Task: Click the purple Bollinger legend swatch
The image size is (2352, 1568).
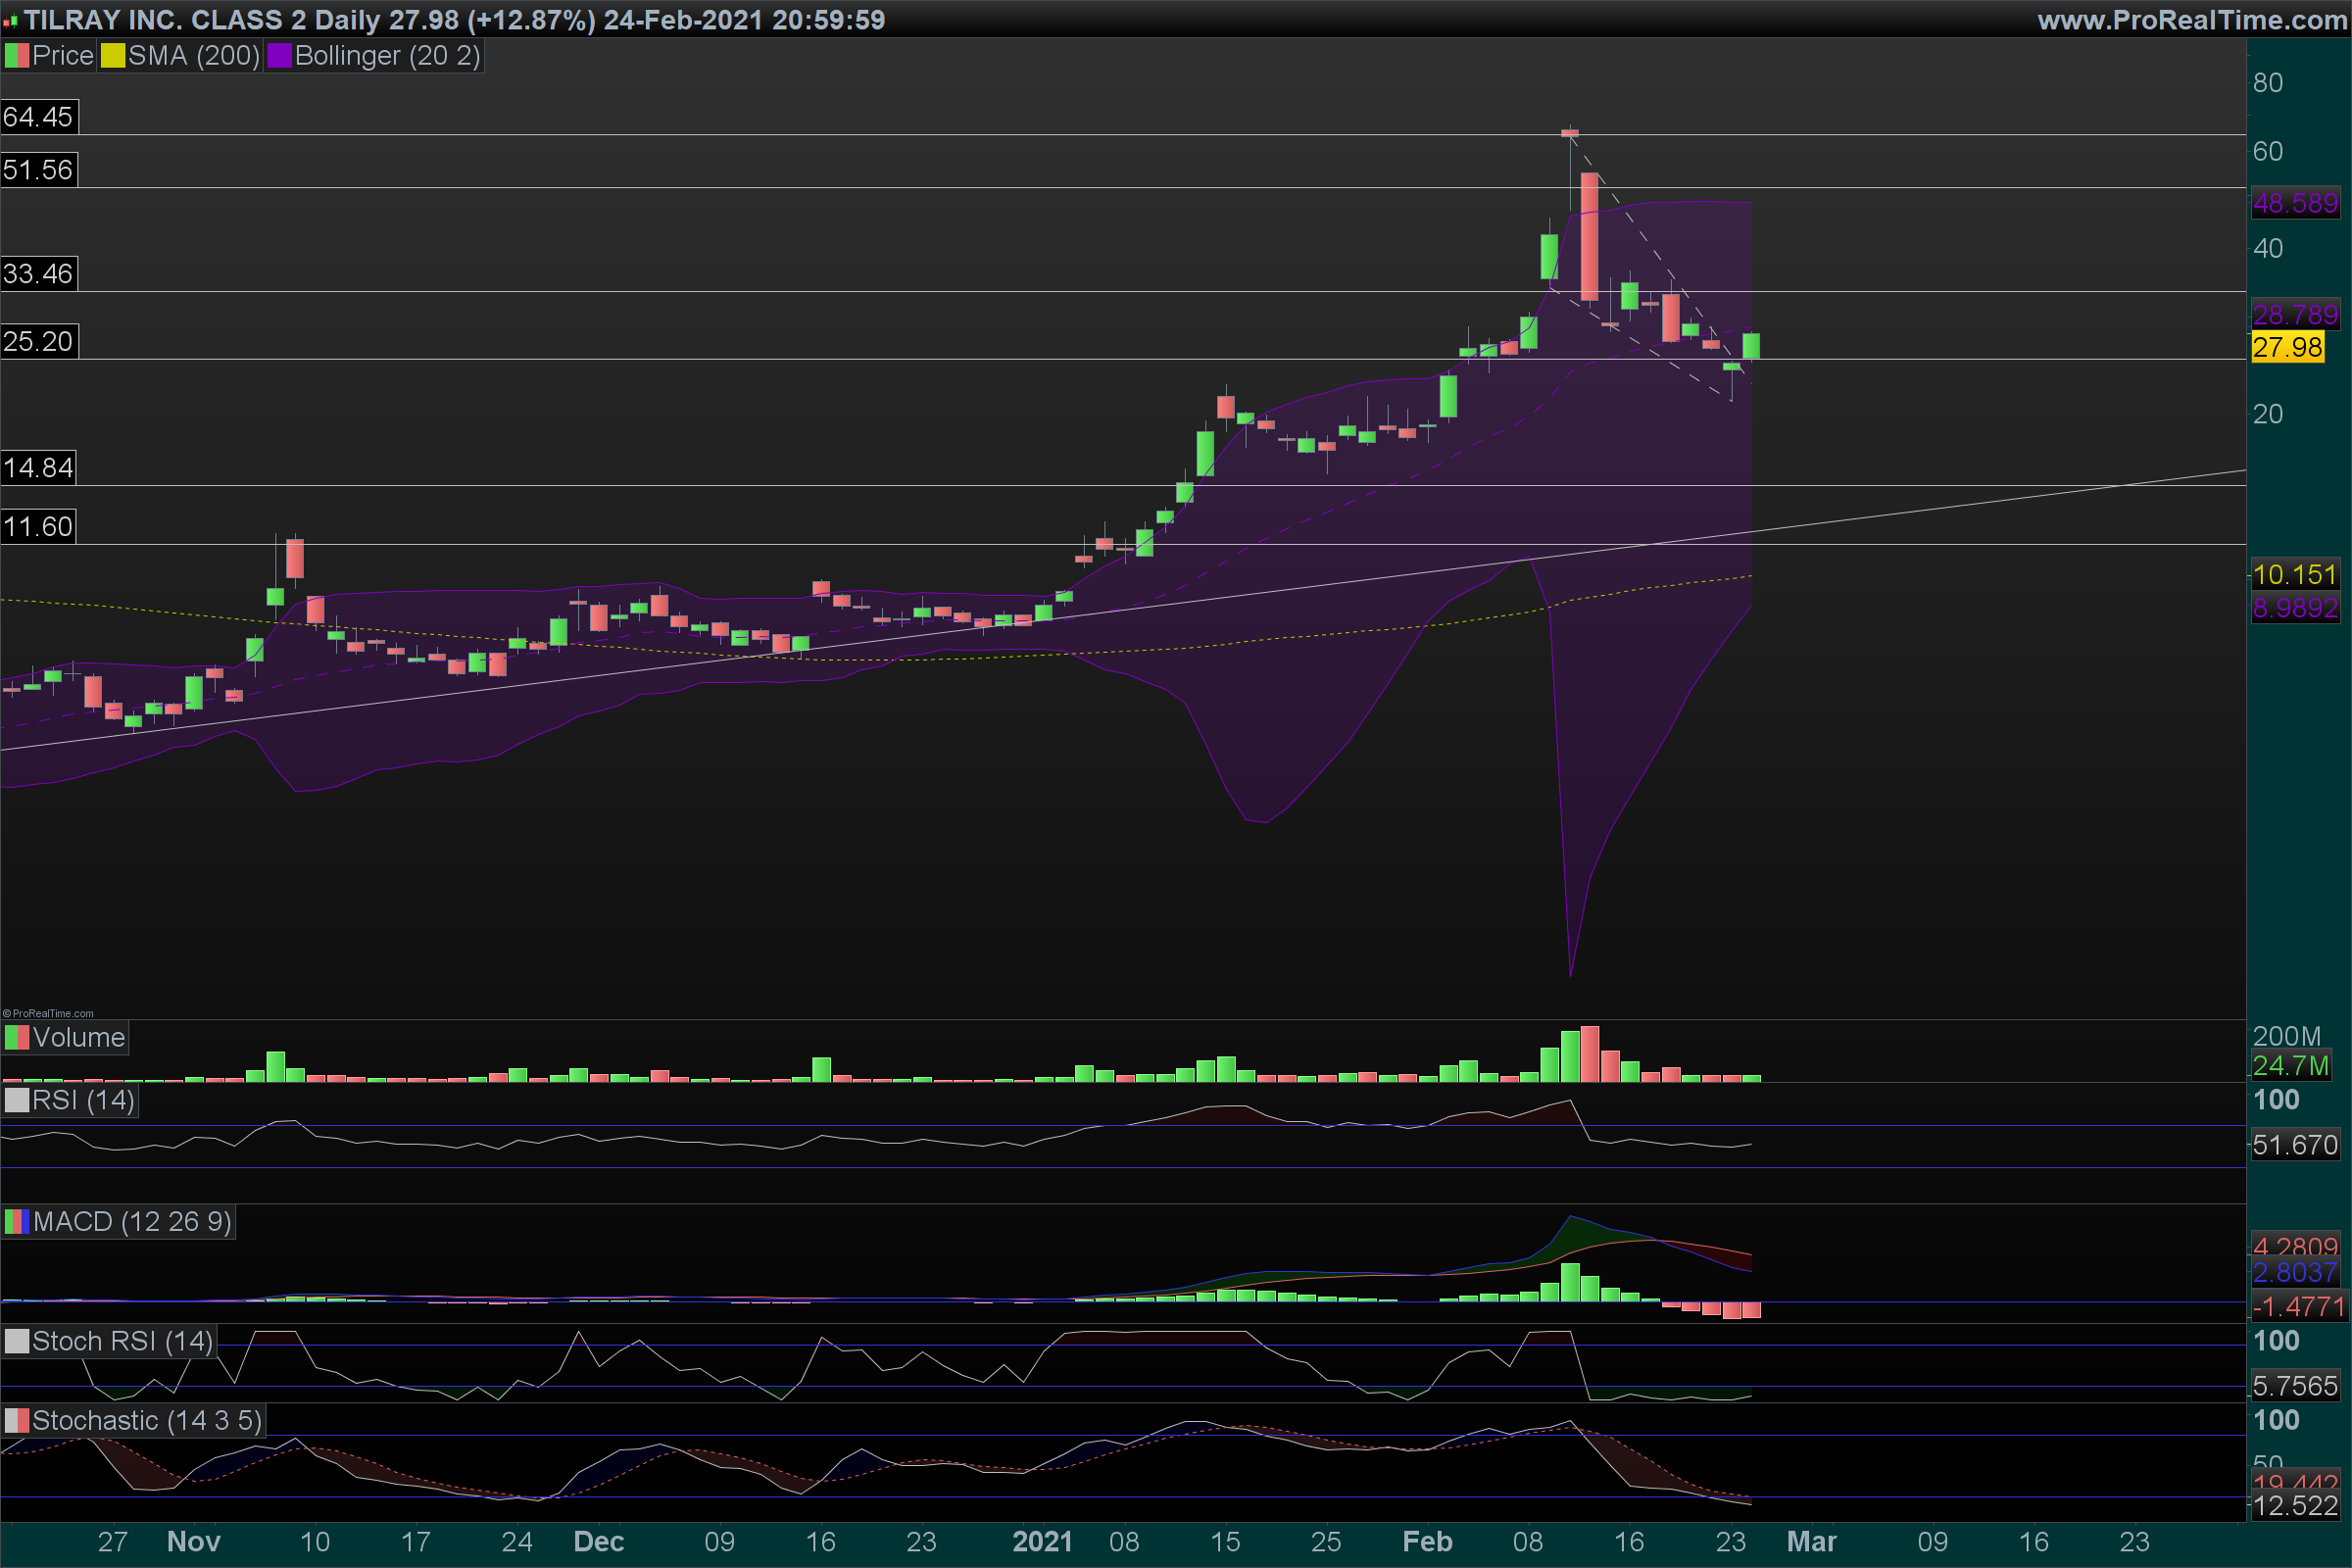Action: [x=279, y=56]
